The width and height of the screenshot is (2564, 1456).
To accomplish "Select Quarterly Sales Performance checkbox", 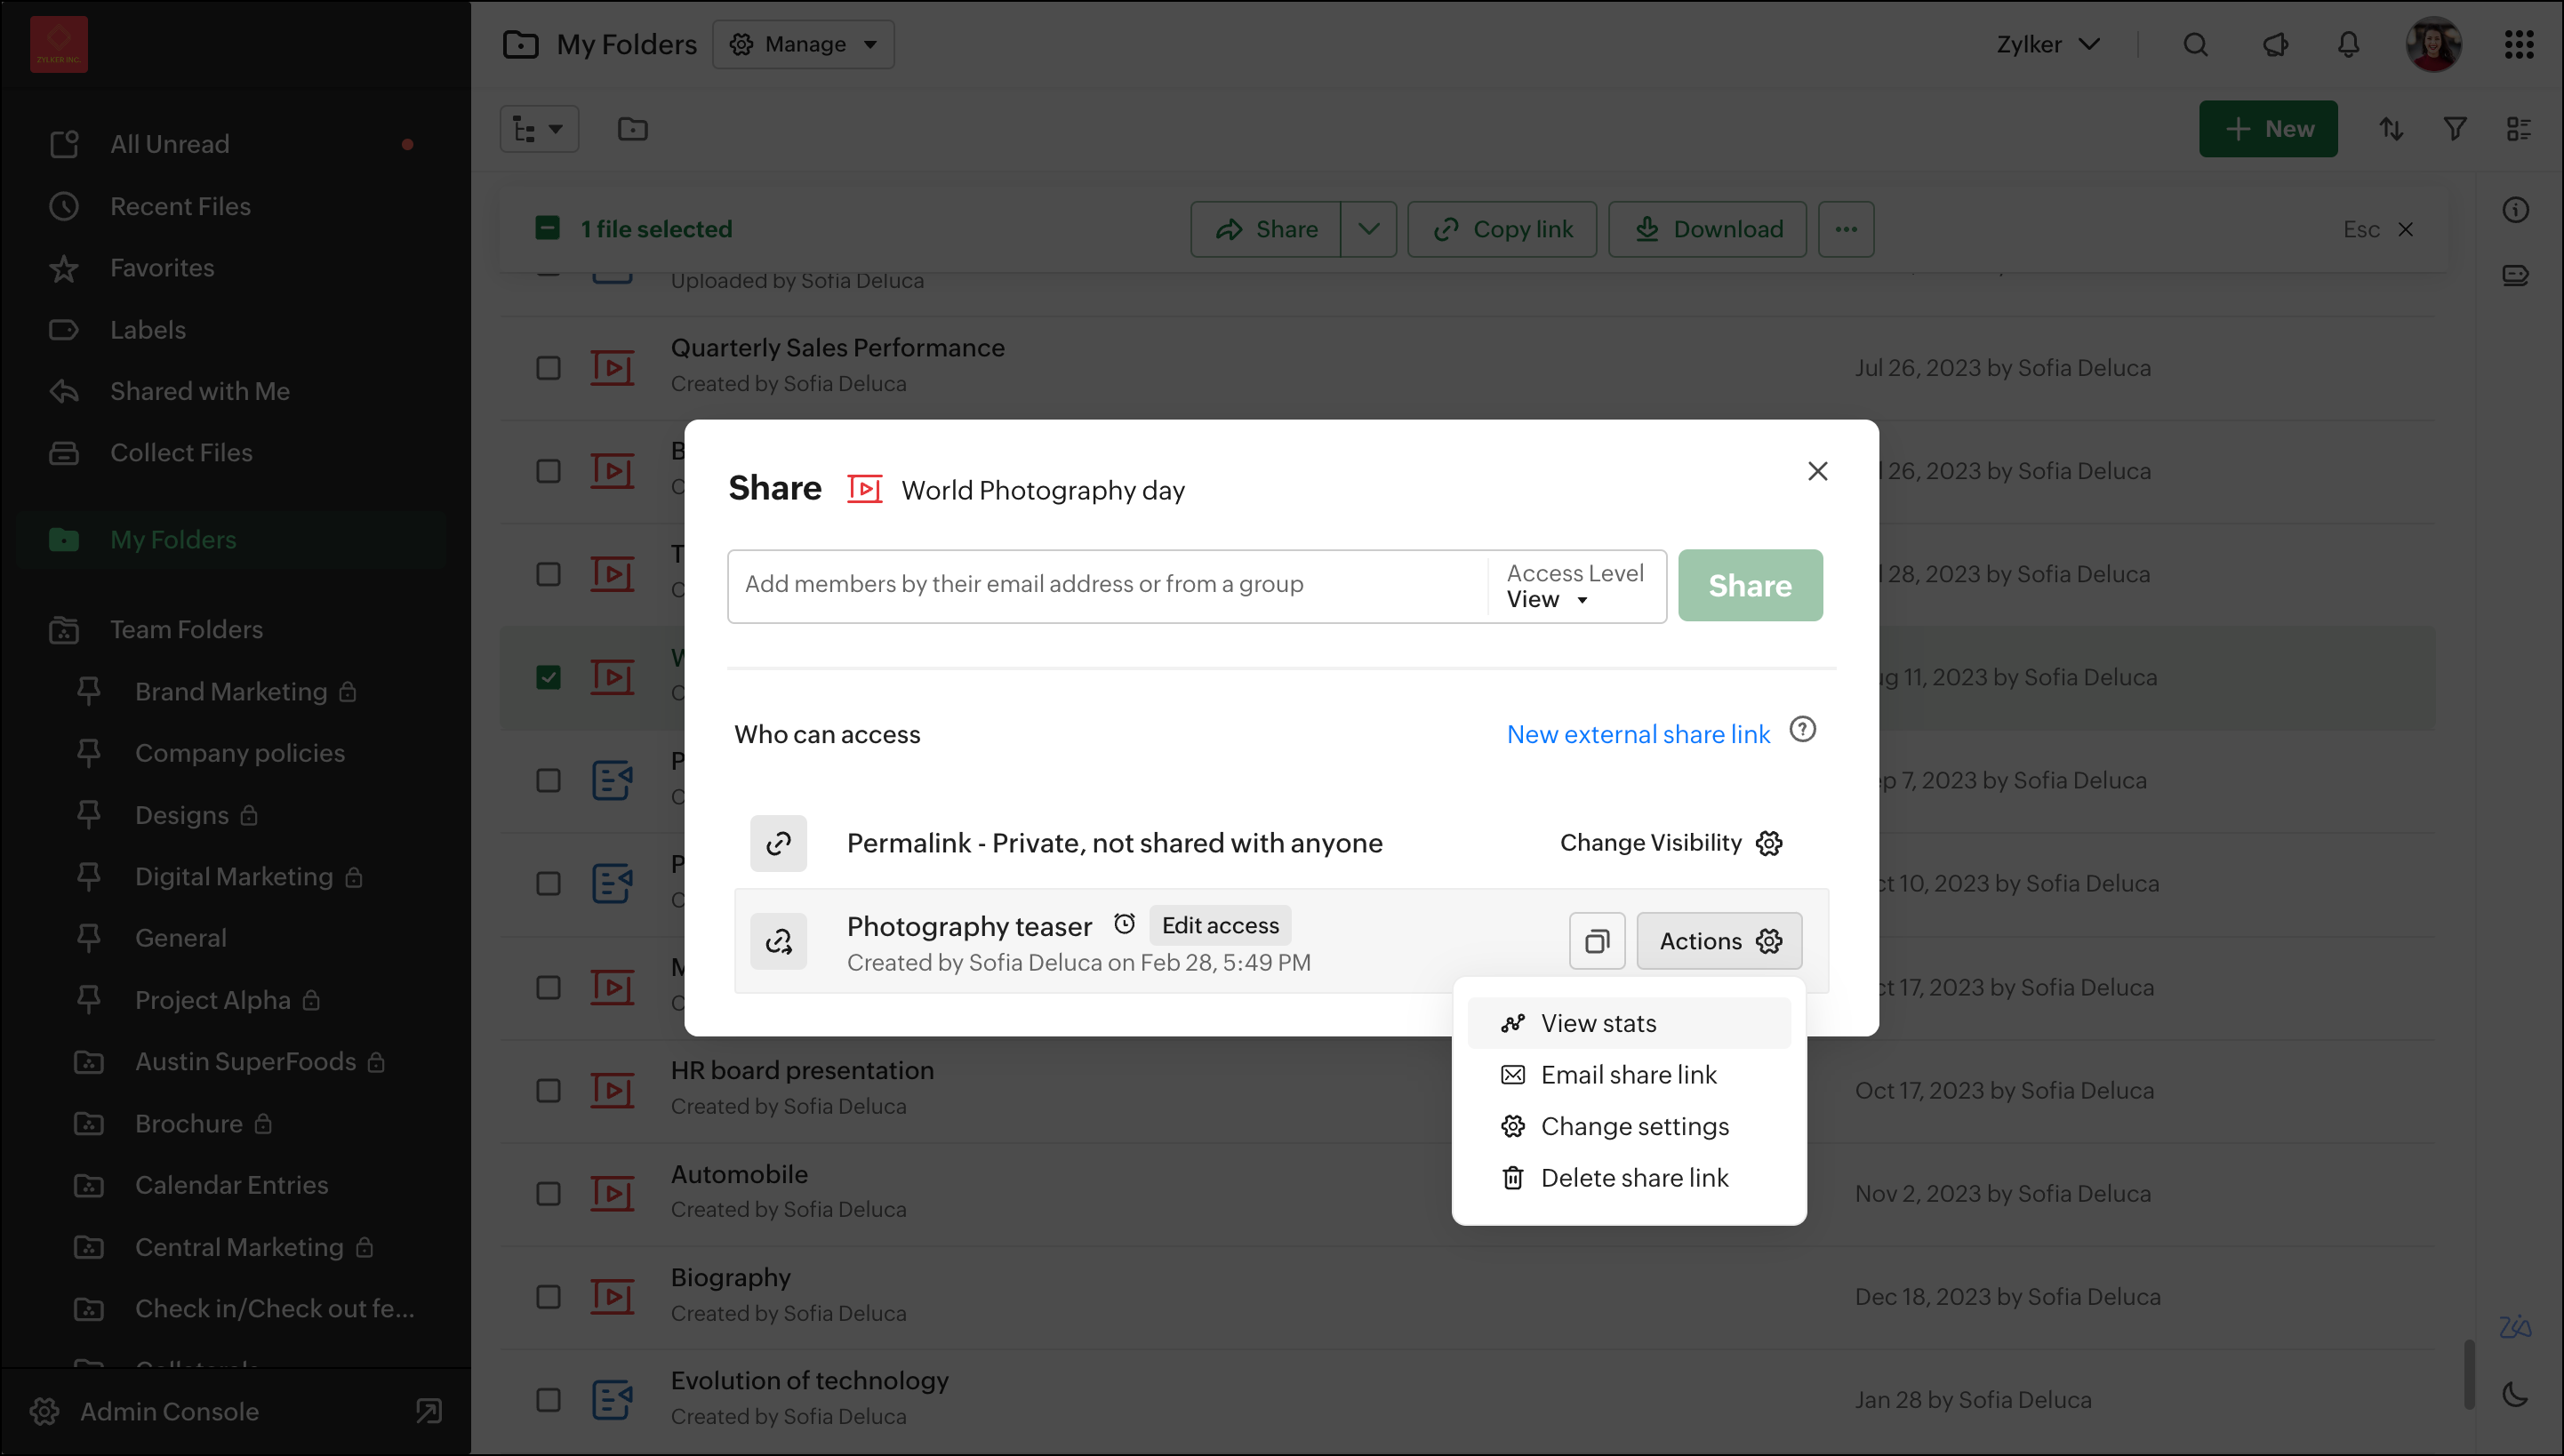I will click(x=548, y=368).
